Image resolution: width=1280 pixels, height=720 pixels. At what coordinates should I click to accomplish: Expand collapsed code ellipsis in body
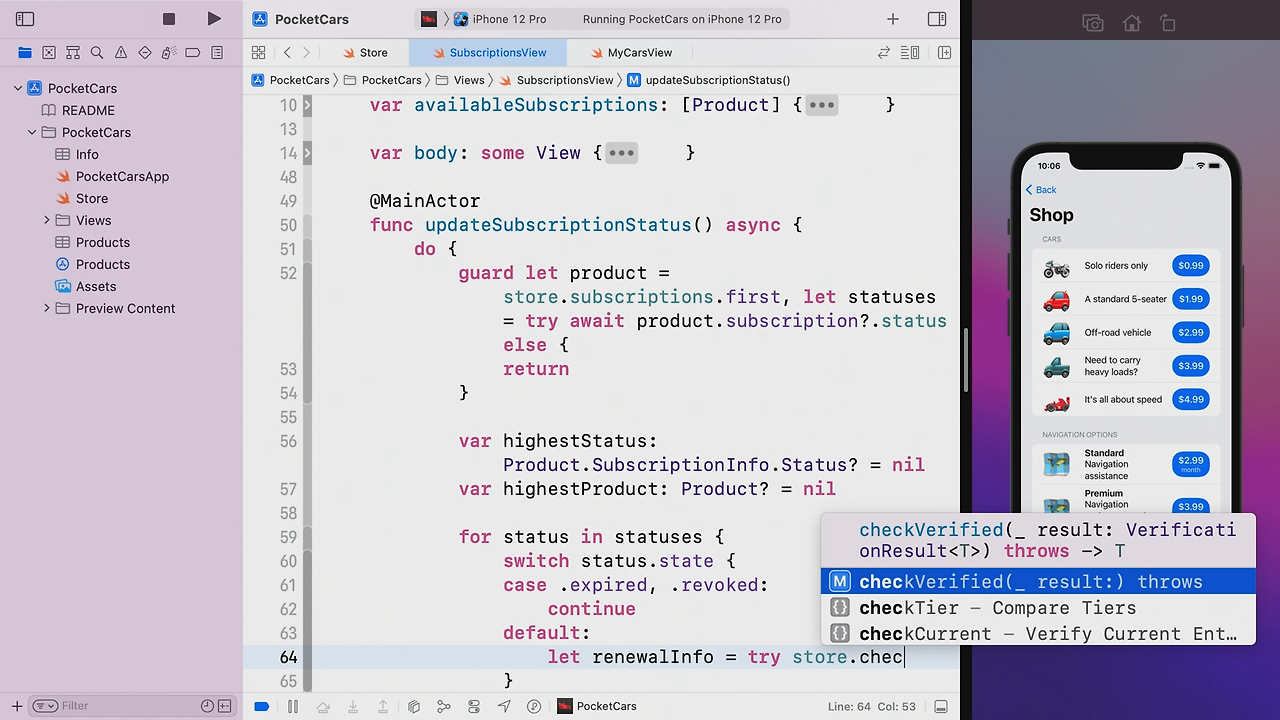pyautogui.click(x=621, y=153)
